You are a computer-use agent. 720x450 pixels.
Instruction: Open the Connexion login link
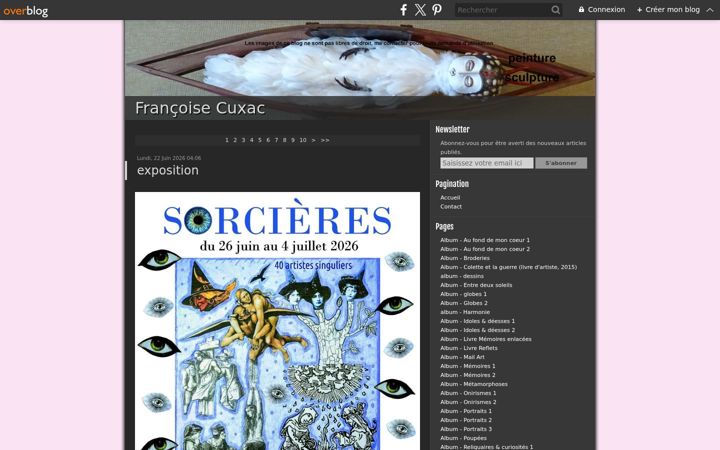click(x=602, y=10)
